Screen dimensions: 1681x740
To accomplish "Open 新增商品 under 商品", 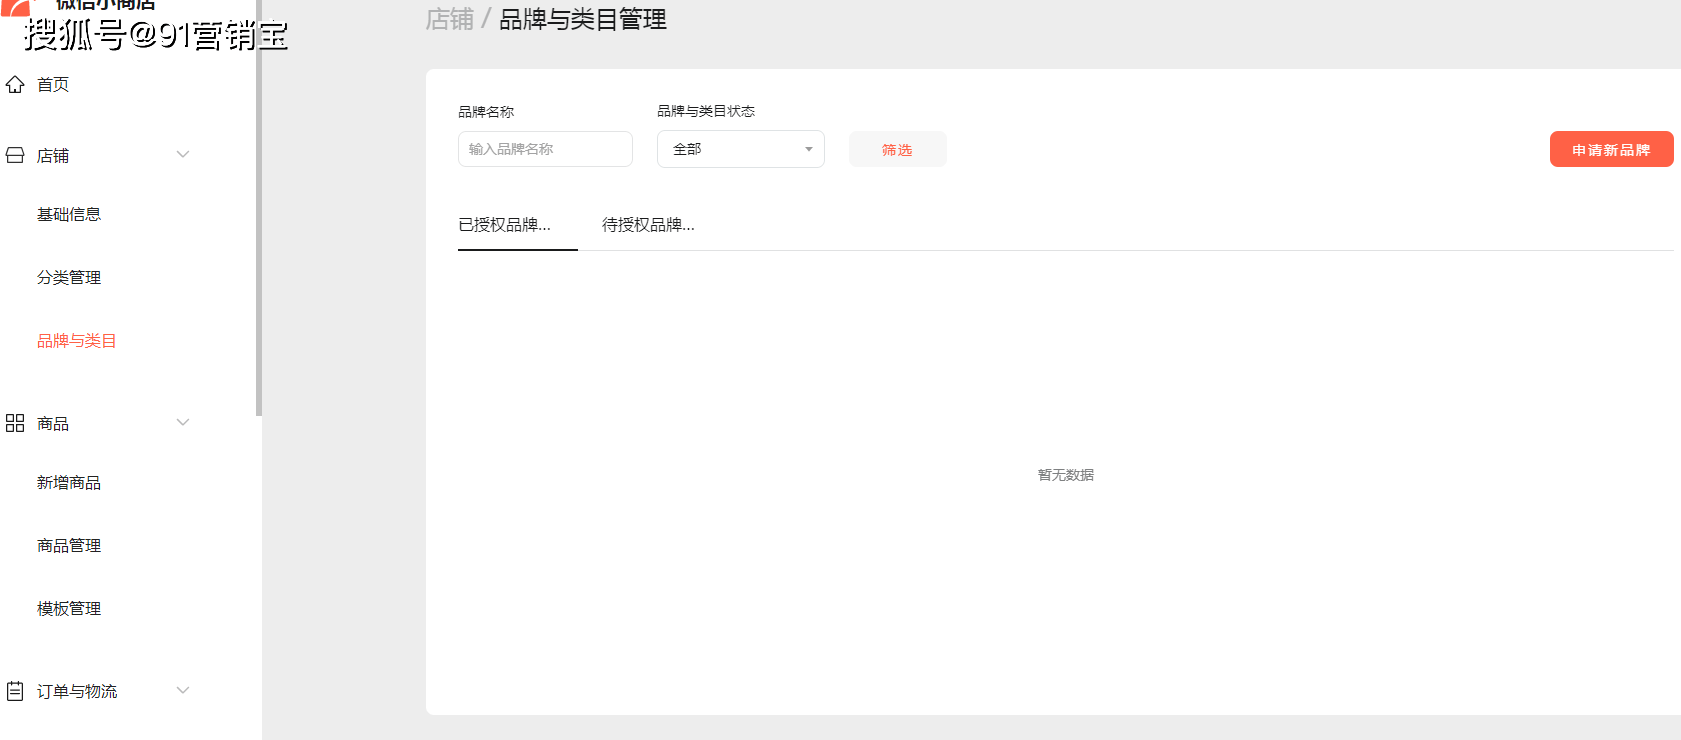I will 69,482.
